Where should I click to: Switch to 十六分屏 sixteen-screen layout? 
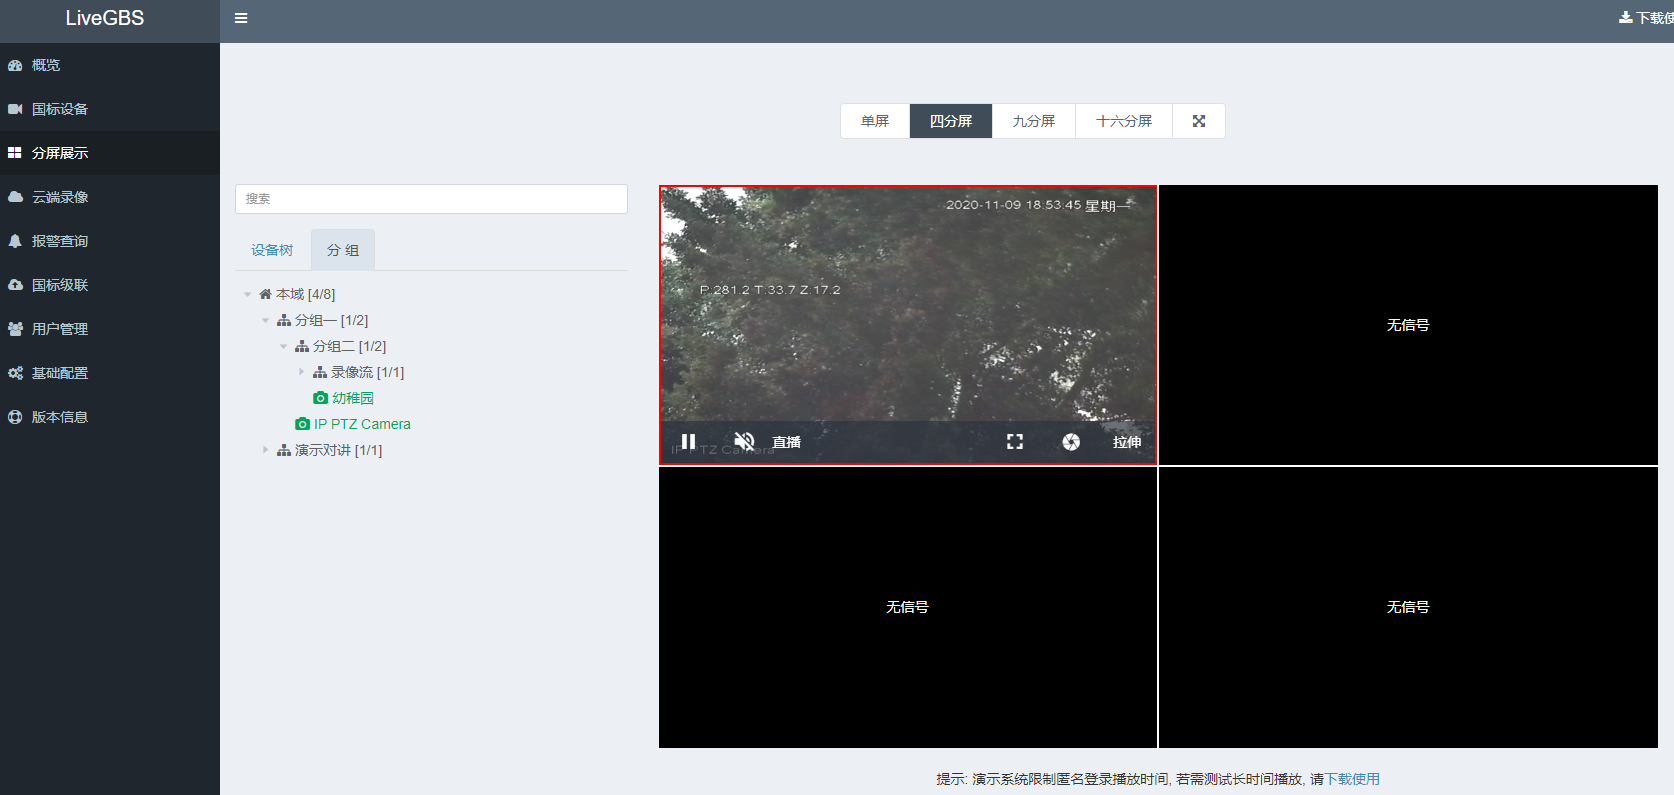pos(1124,121)
